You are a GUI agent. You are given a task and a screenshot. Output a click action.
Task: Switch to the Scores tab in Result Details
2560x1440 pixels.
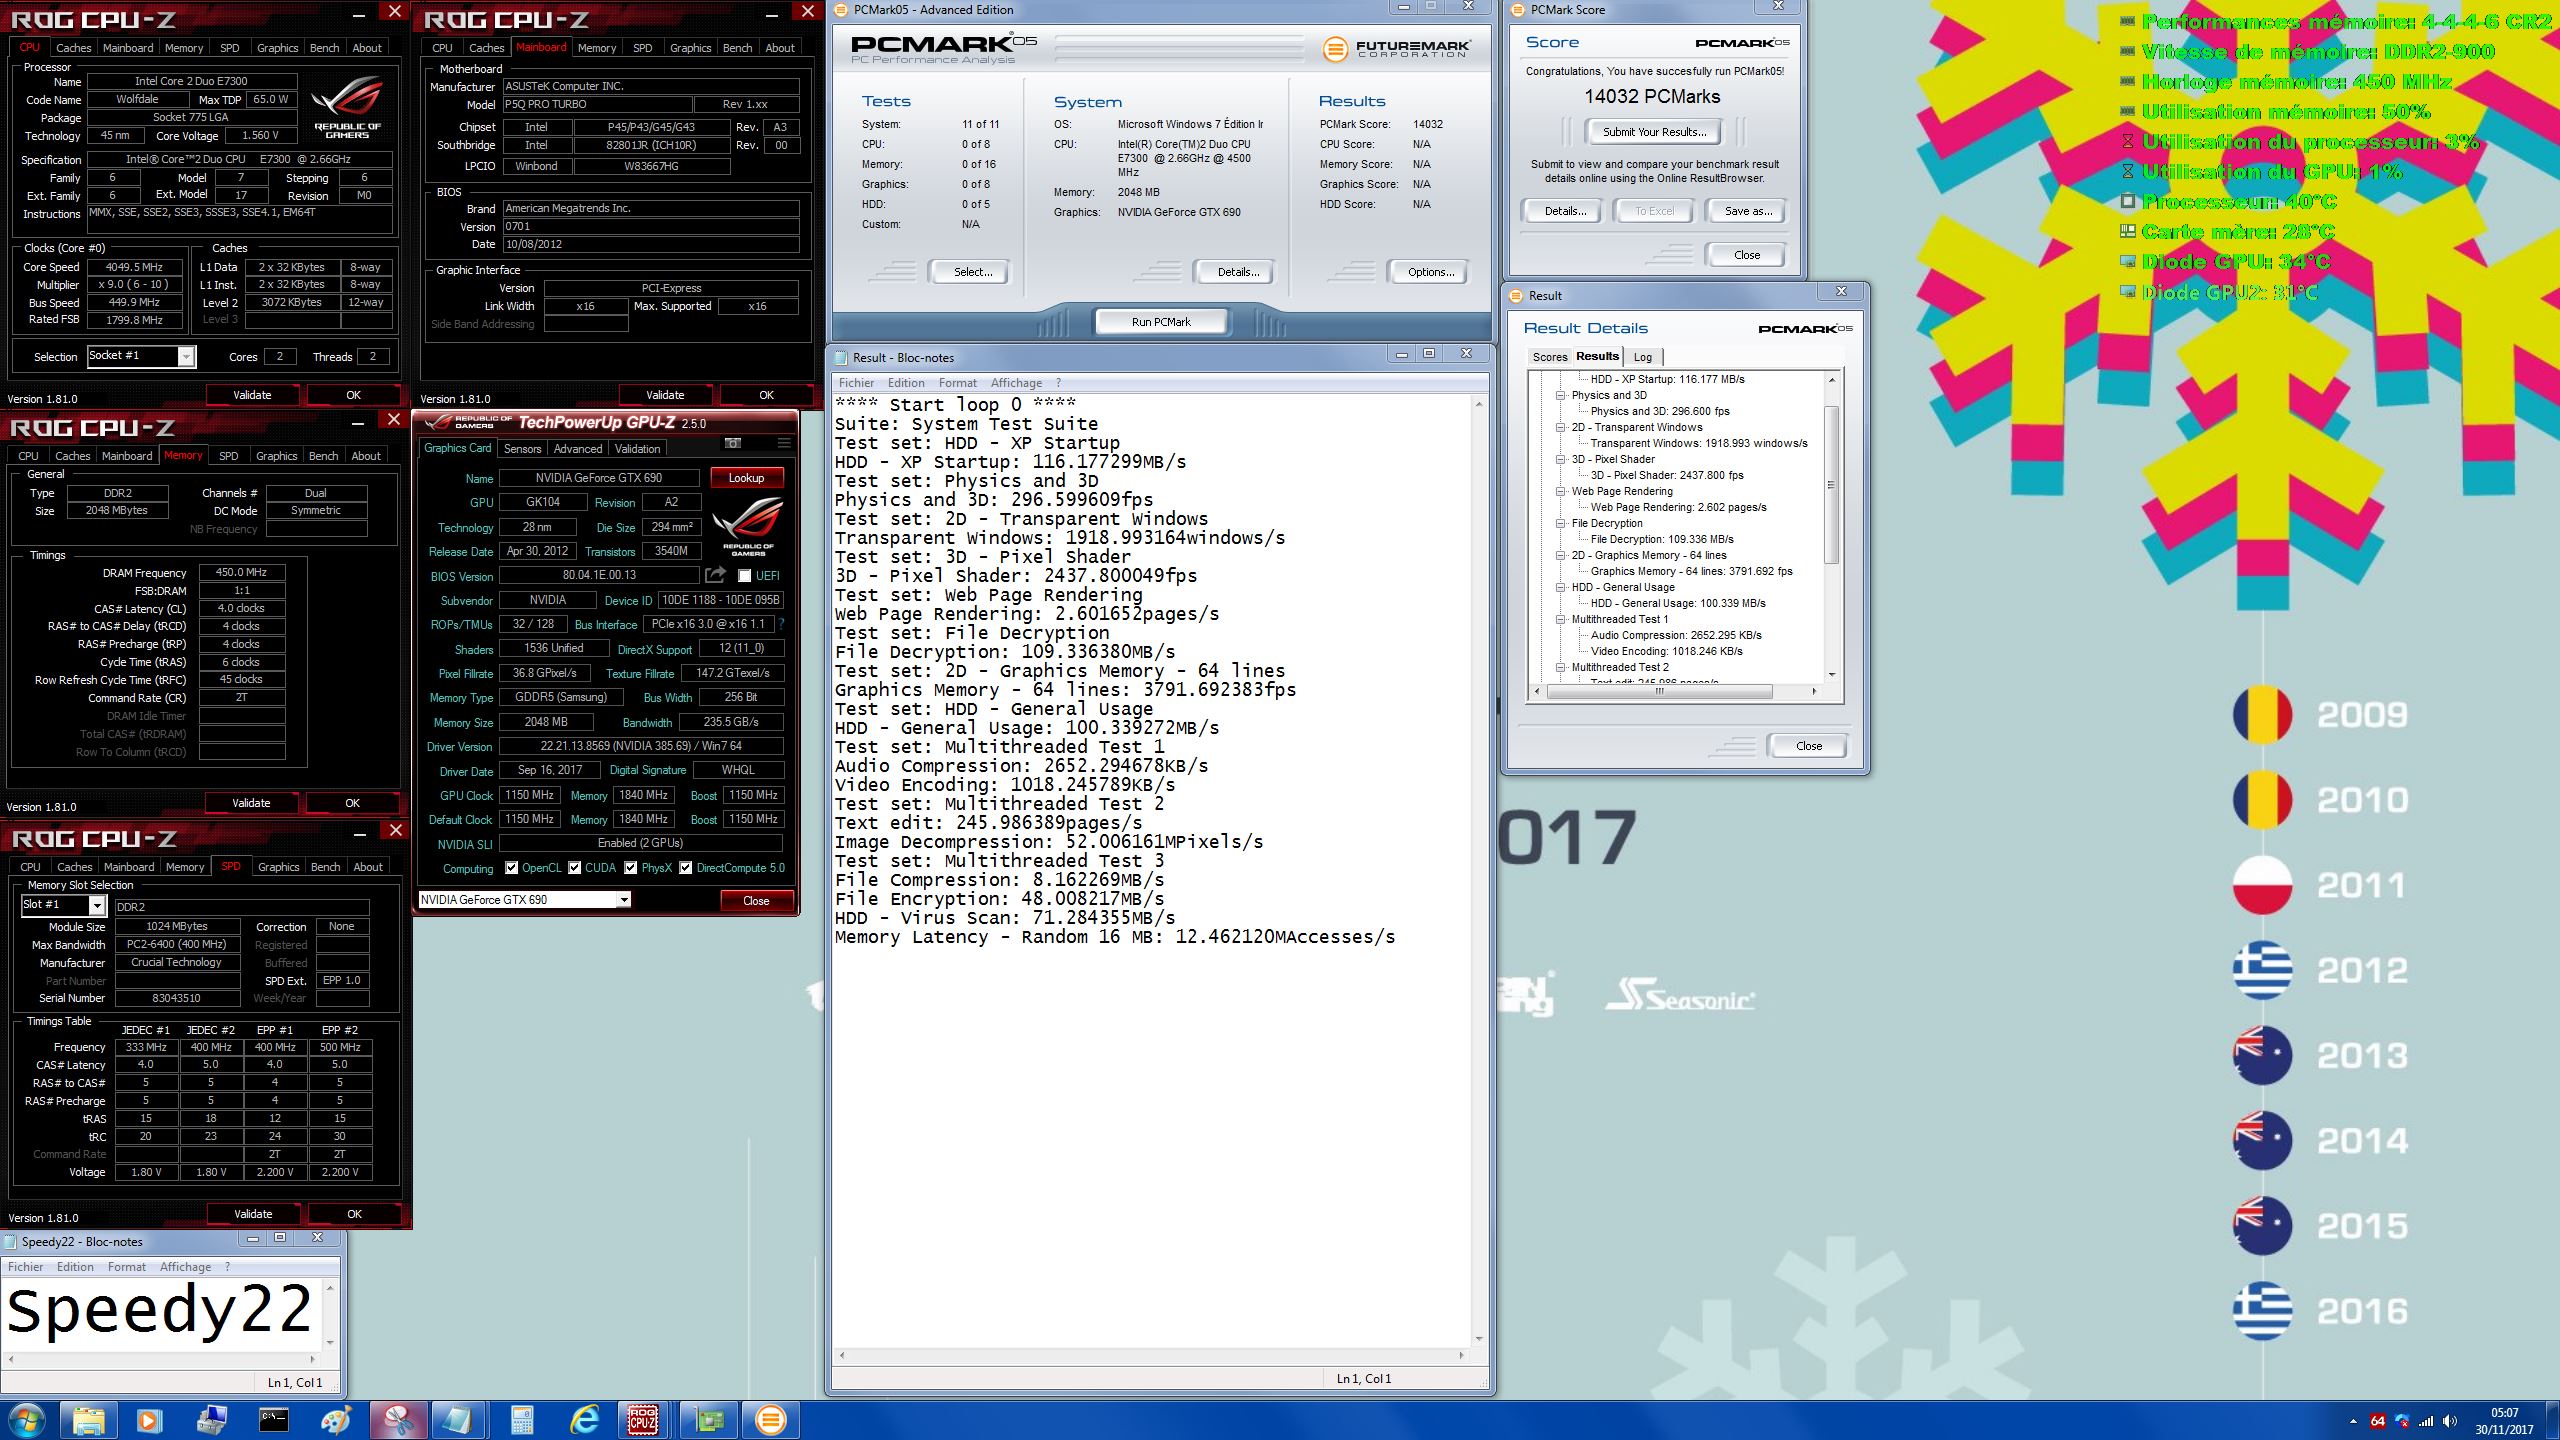click(1549, 357)
